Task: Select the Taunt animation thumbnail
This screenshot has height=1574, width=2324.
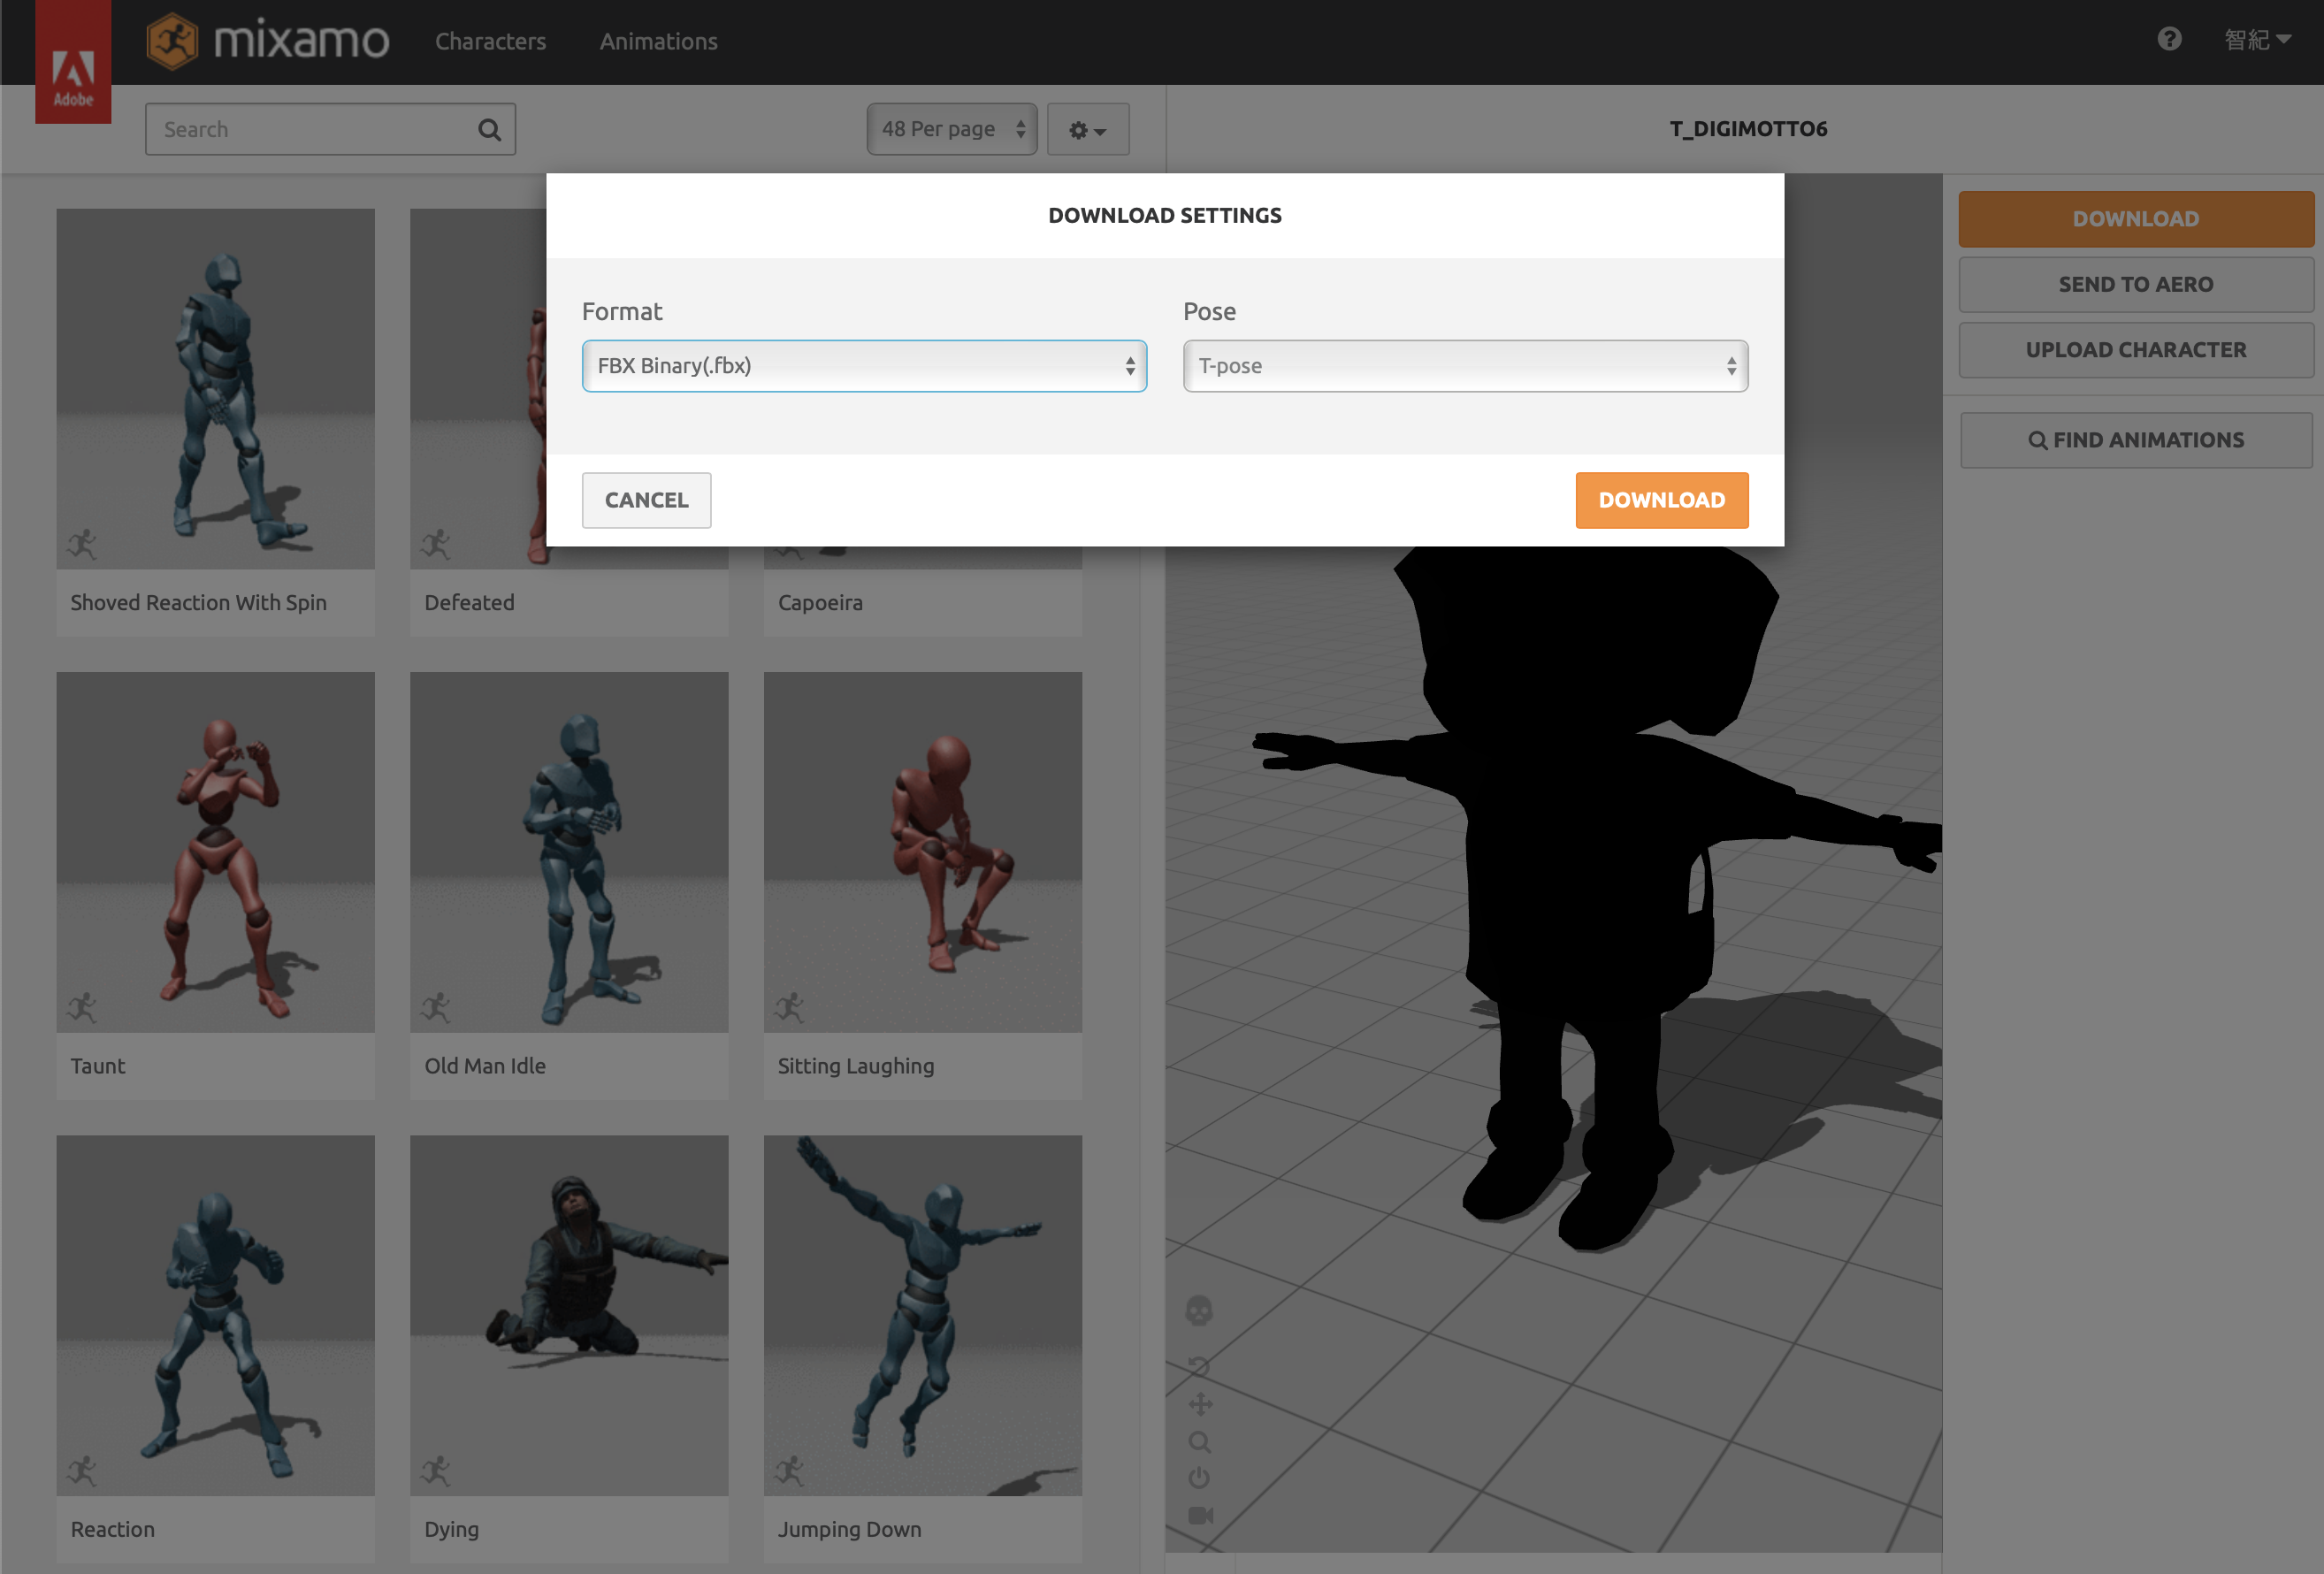Action: point(215,852)
